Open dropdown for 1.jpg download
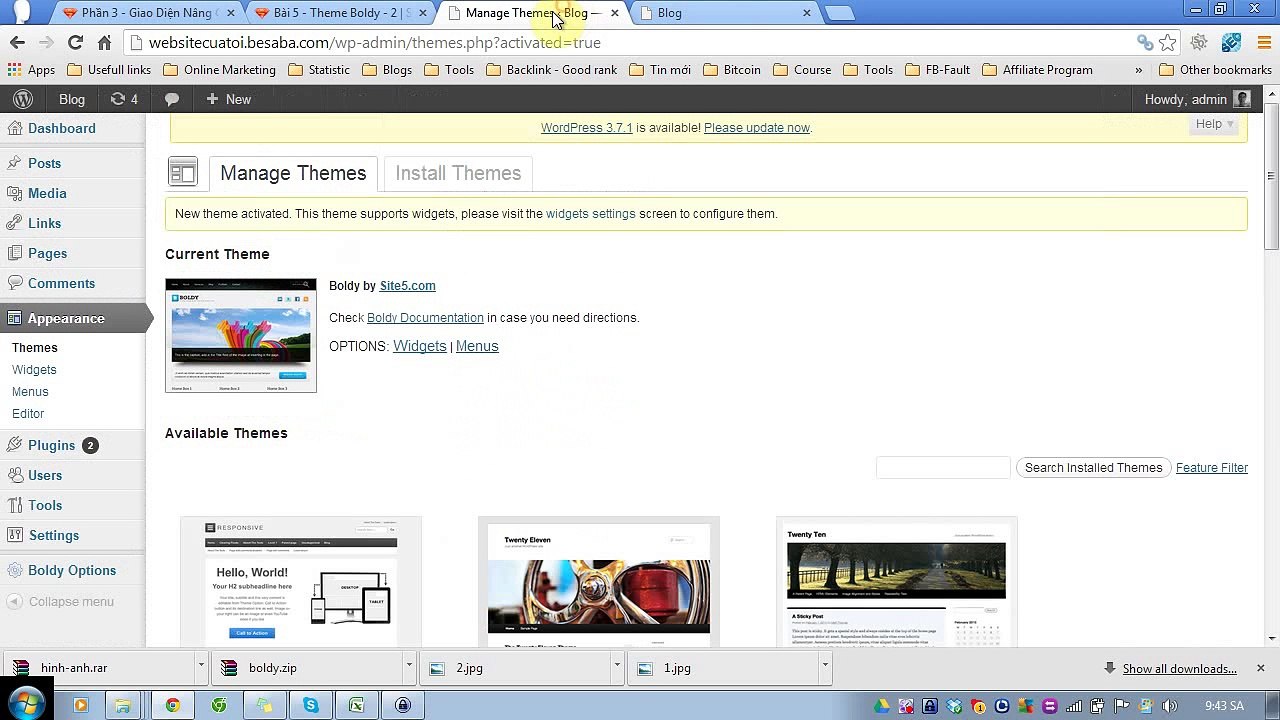Screen dimensions: 1280x720 pos(825,667)
